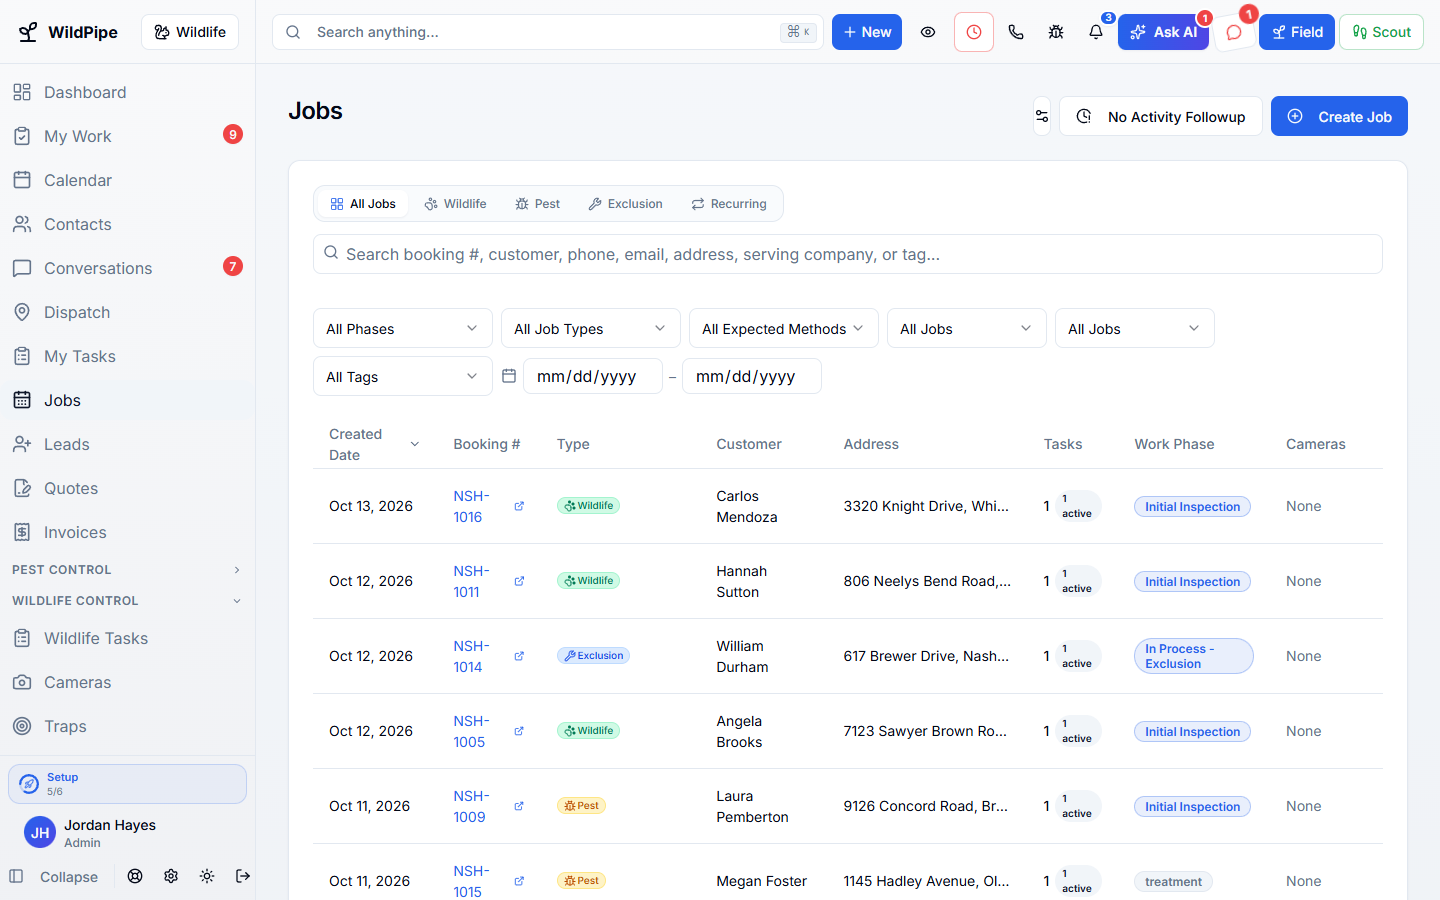Image resolution: width=1440 pixels, height=900 pixels.
Task: Click the jobs search booking field
Action: click(848, 254)
